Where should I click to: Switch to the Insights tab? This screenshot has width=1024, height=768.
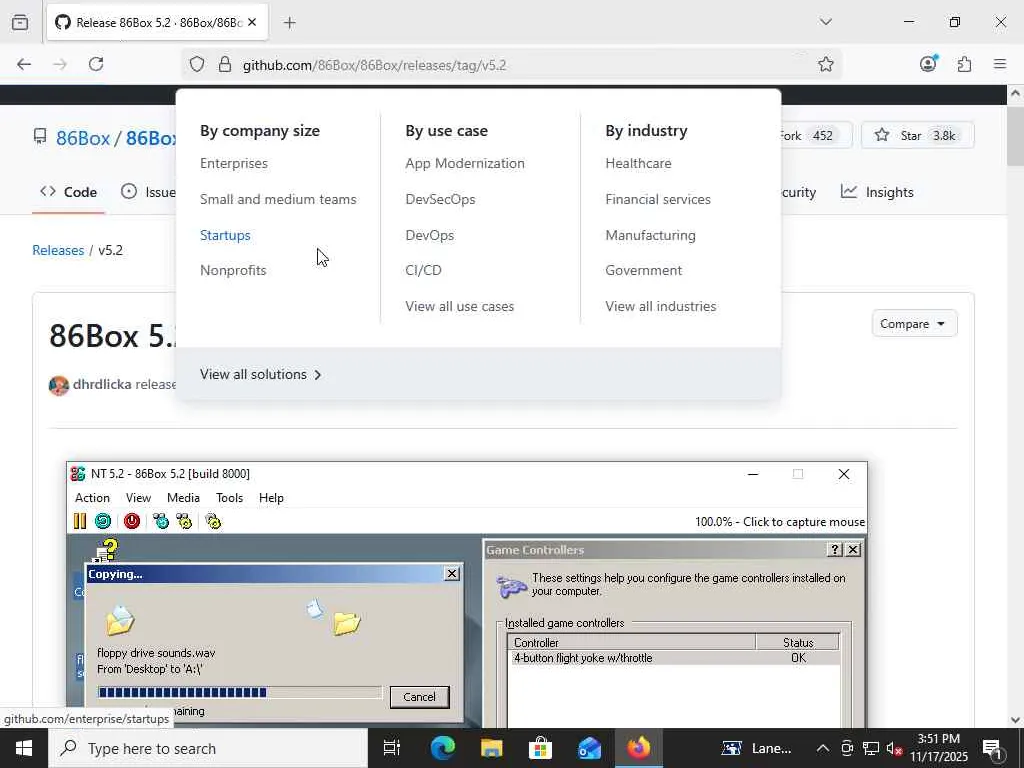877,192
